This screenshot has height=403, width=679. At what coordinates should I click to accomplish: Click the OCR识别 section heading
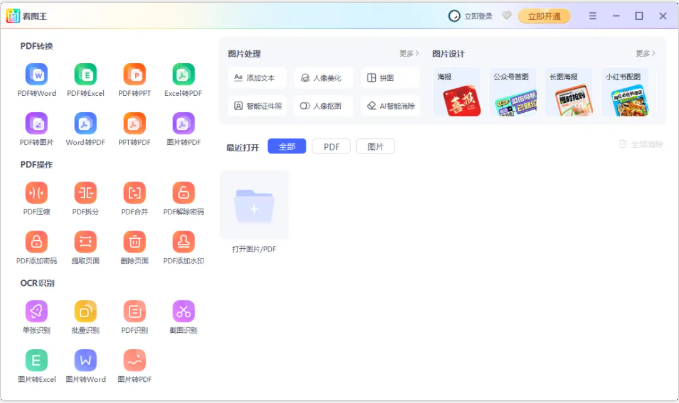37,283
